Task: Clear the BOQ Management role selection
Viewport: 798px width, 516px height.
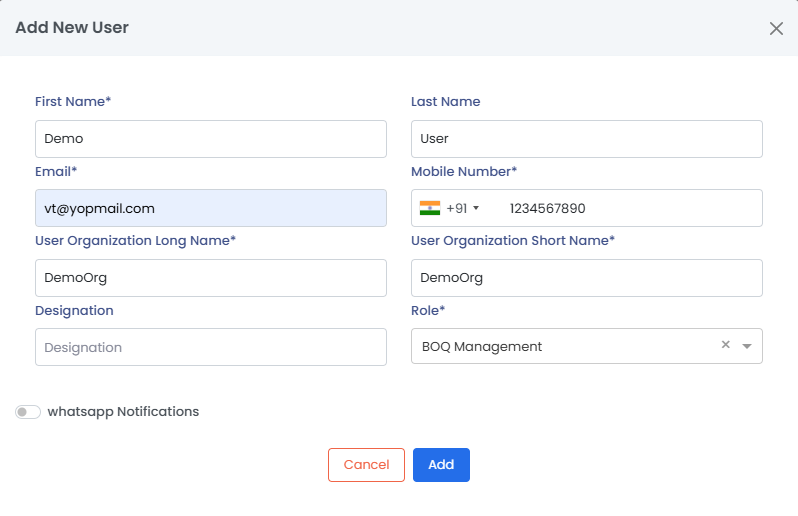Action: [726, 345]
